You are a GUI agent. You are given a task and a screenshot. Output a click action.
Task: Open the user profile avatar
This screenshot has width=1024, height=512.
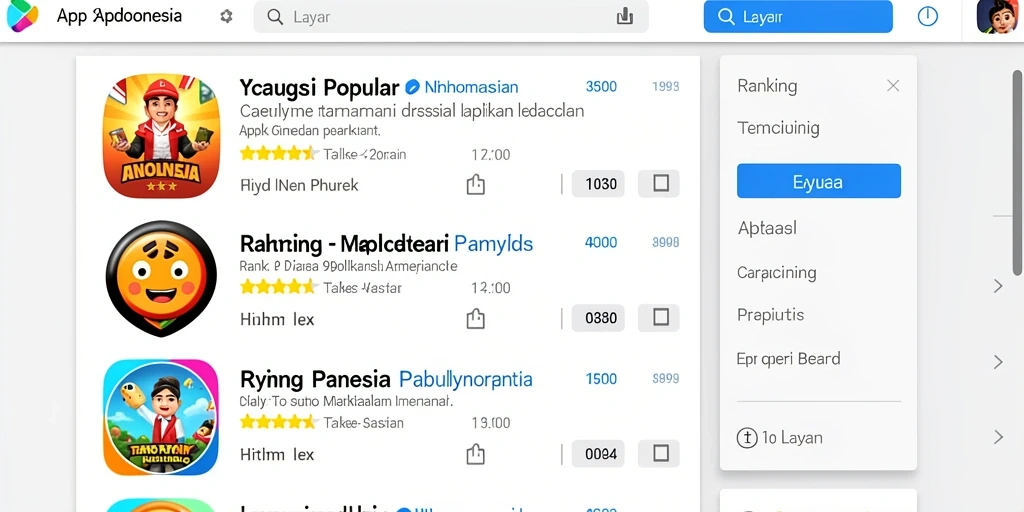pos(997,16)
